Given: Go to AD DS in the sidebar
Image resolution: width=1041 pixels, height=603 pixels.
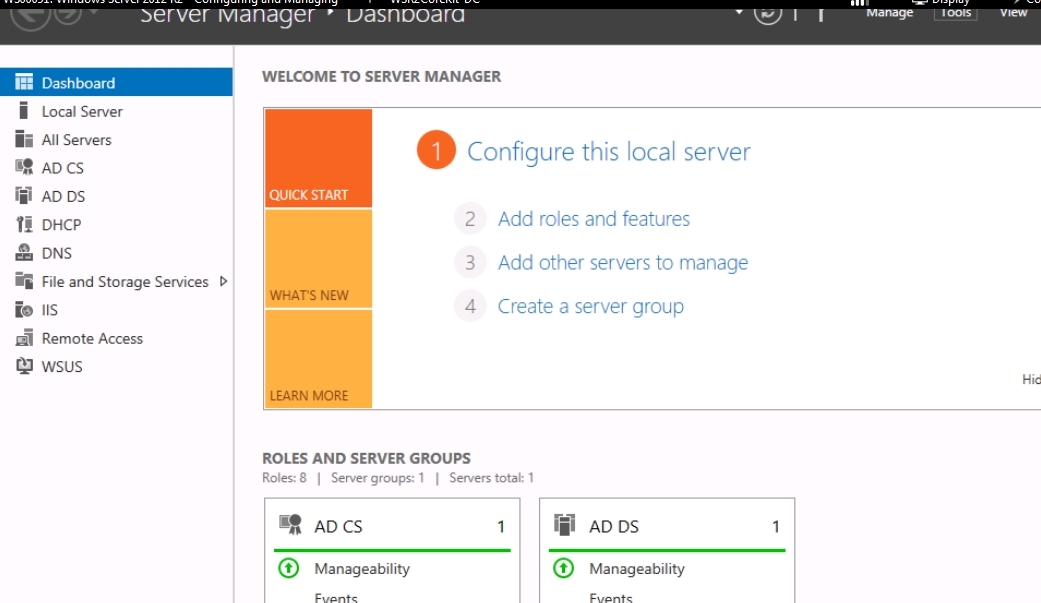Looking at the screenshot, I should point(116,197).
